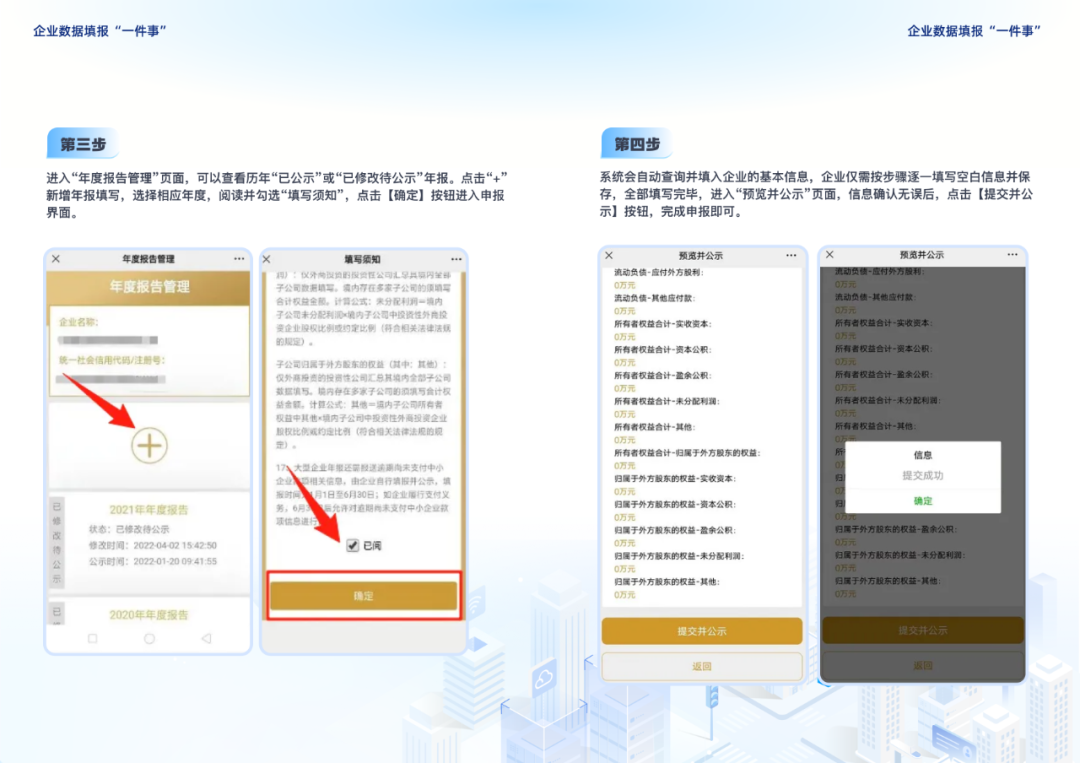This screenshot has height=763, width=1080.
Task: Tap the Android square recents icon
Action: 92,639
